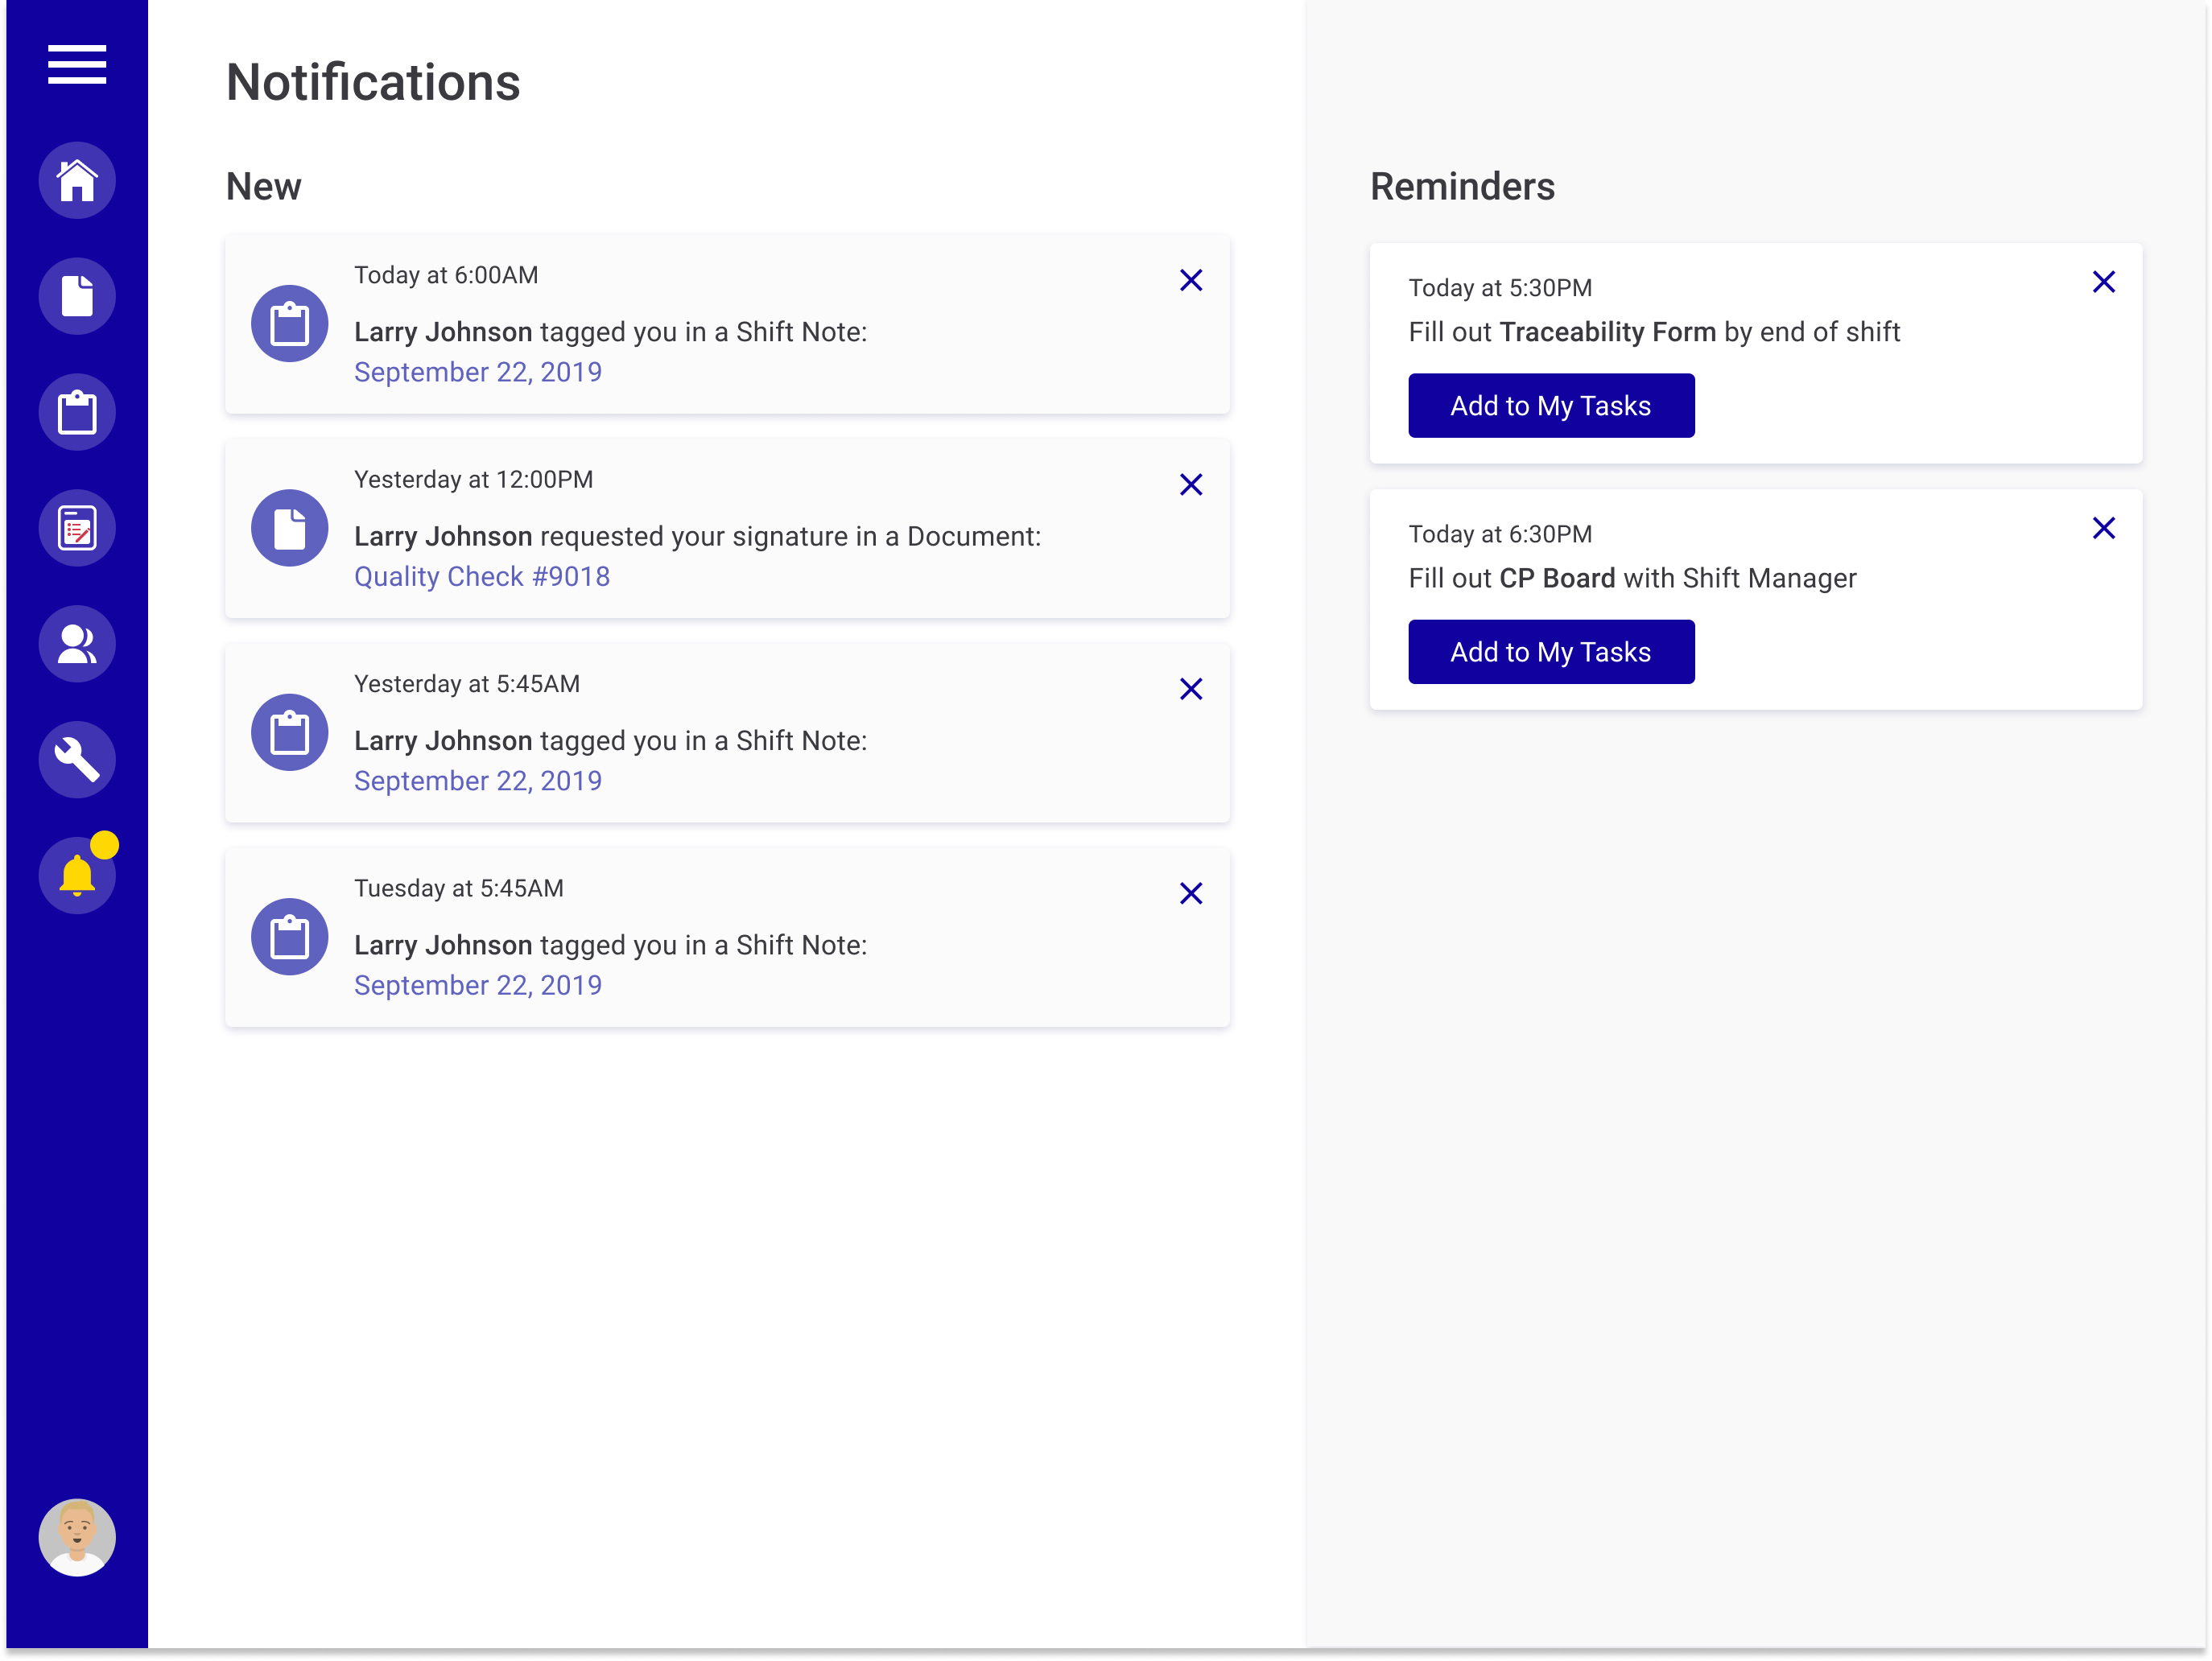The height and width of the screenshot is (1661, 2212).
Task: Dismiss the Yesterday 12:00PM notification
Action: (x=1191, y=485)
